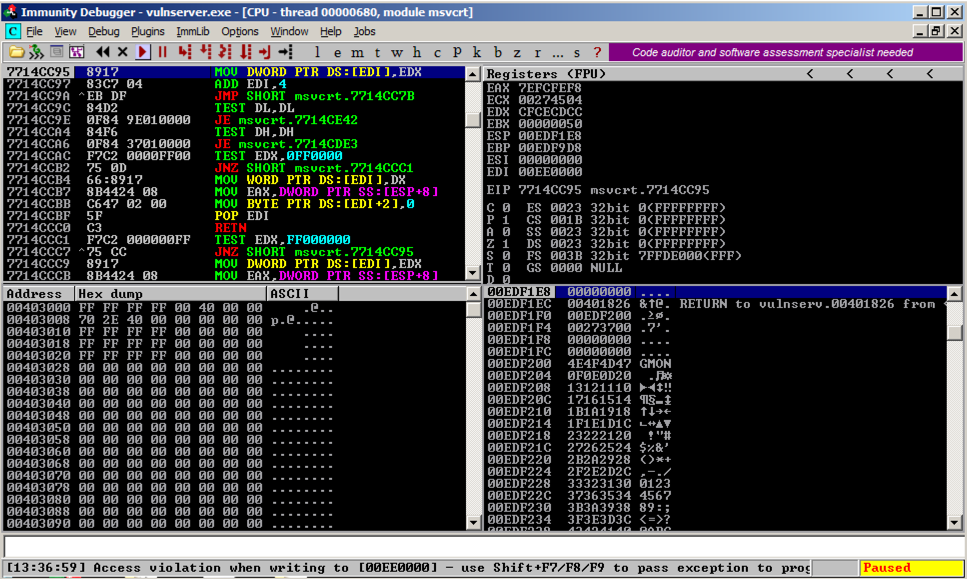This screenshot has width=967, height=579.
Task: Switch register view via Registers (FPU) header
Action: pyautogui.click(x=546, y=74)
